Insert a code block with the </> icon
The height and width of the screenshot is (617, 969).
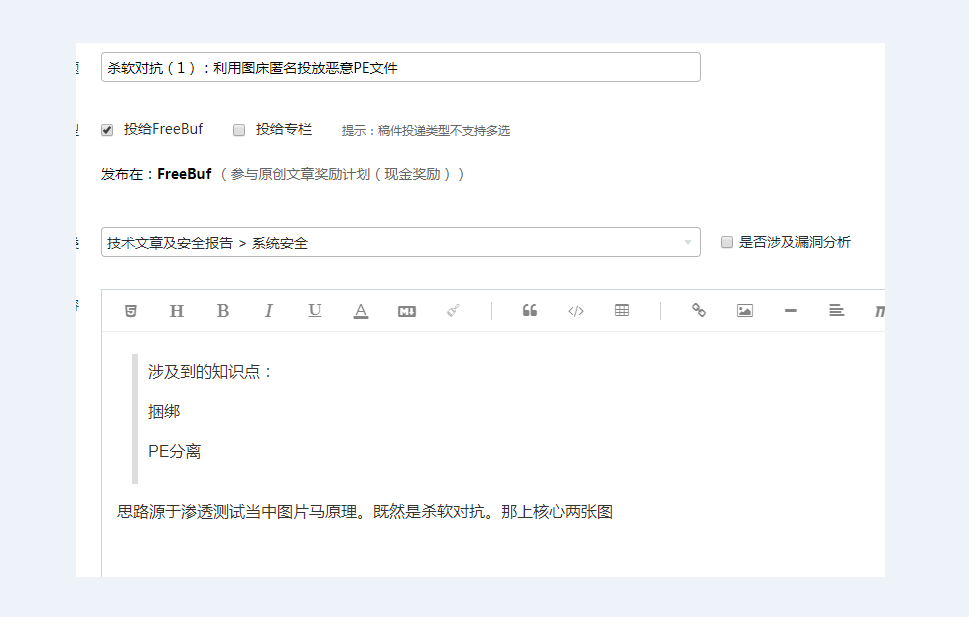coord(575,310)
